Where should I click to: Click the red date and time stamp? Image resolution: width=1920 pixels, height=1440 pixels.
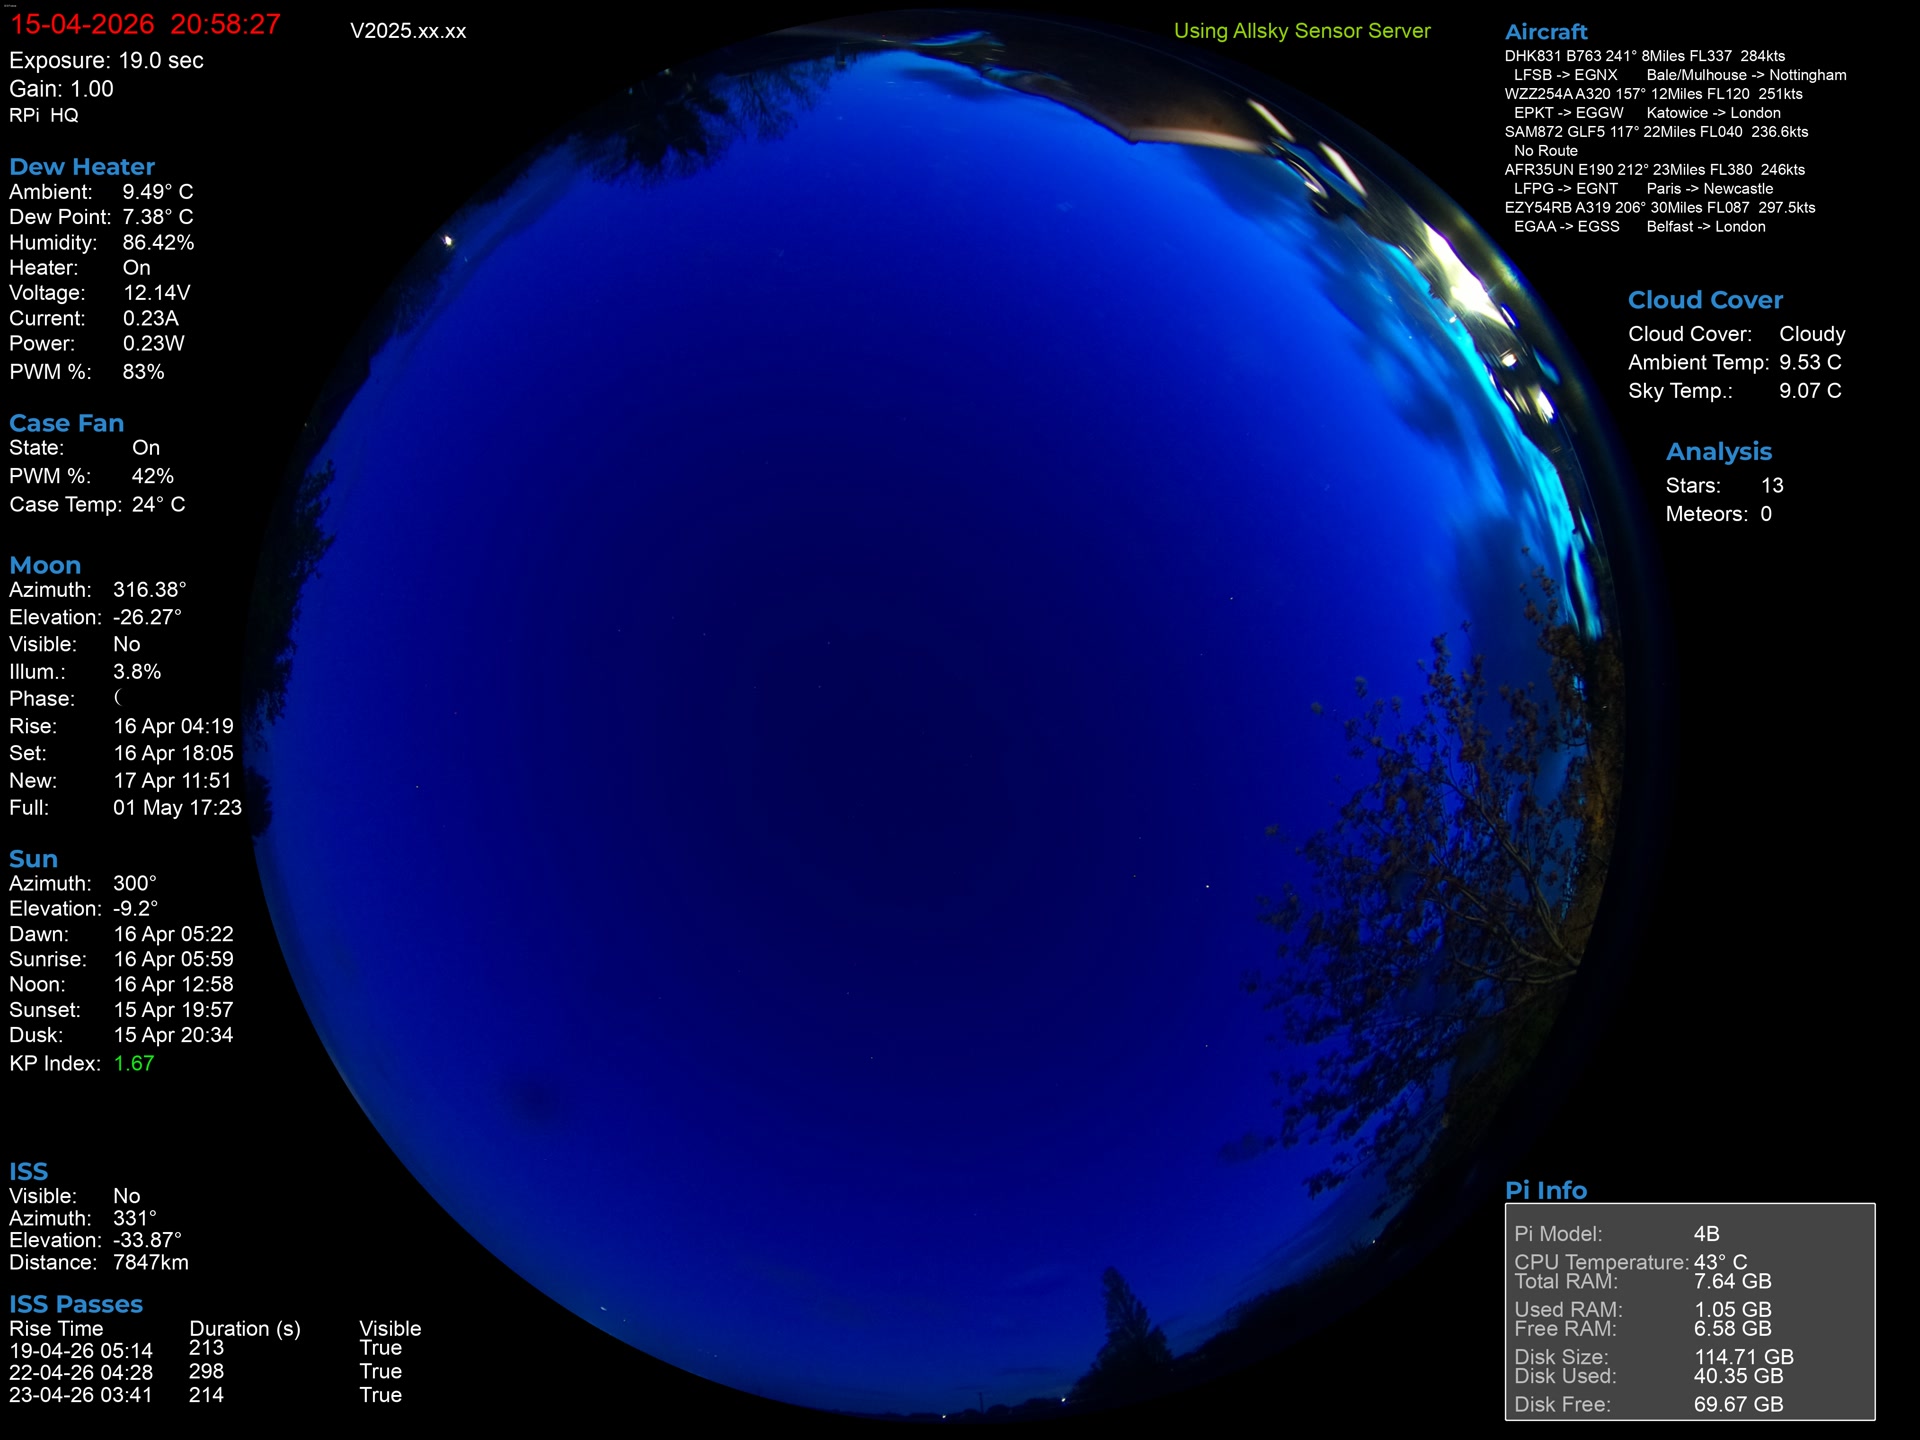pos(145,24)
